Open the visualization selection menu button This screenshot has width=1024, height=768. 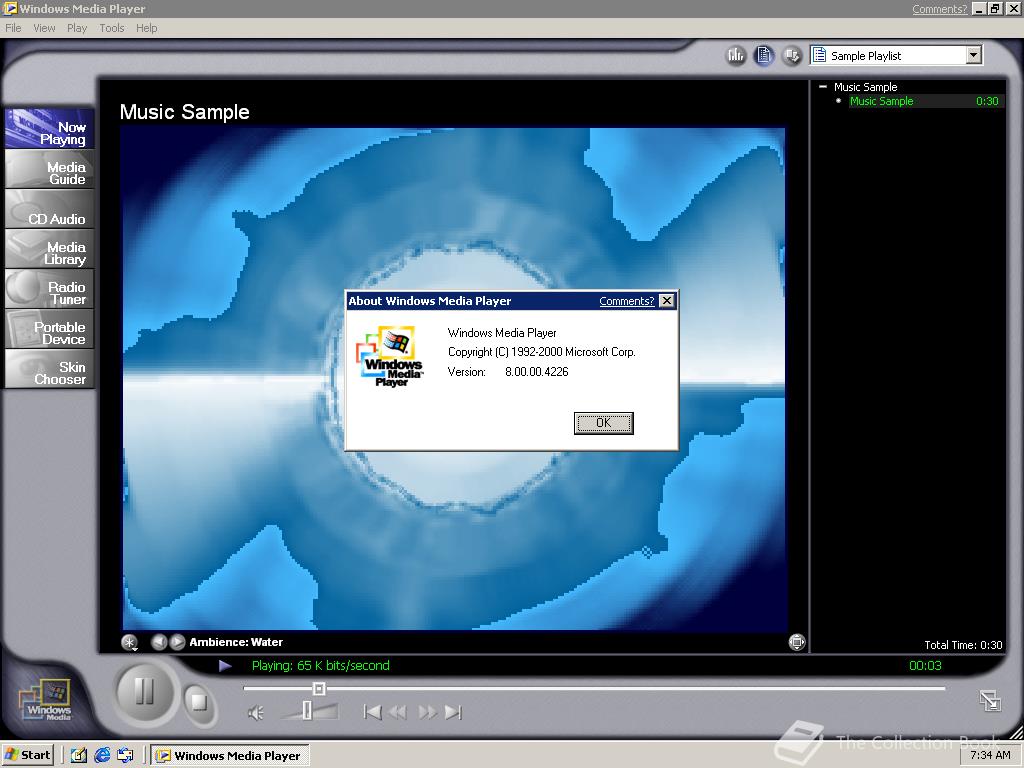click(130, 643)
